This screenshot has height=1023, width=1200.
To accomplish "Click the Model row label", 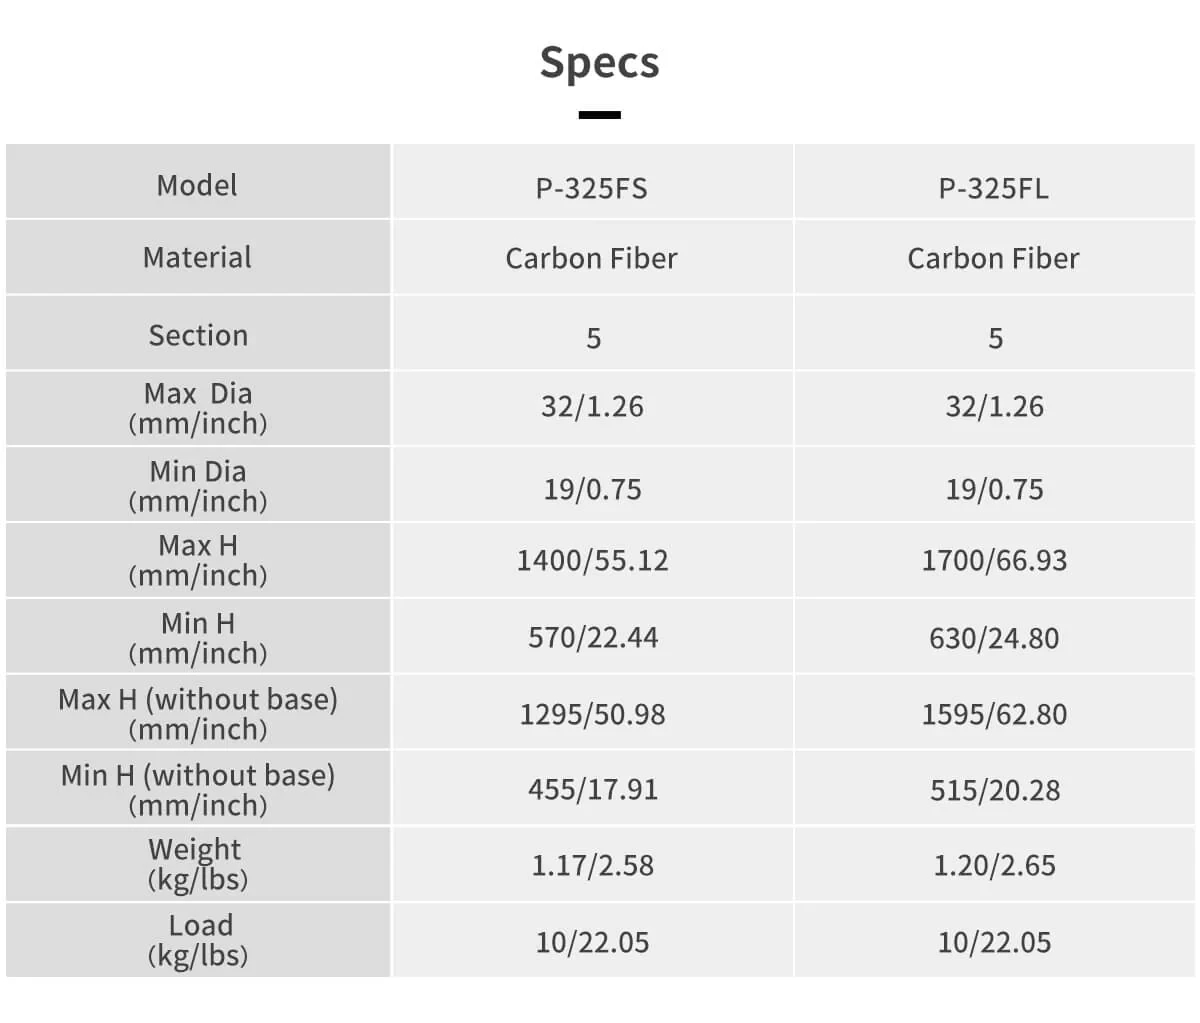I will tap(197, 185).
